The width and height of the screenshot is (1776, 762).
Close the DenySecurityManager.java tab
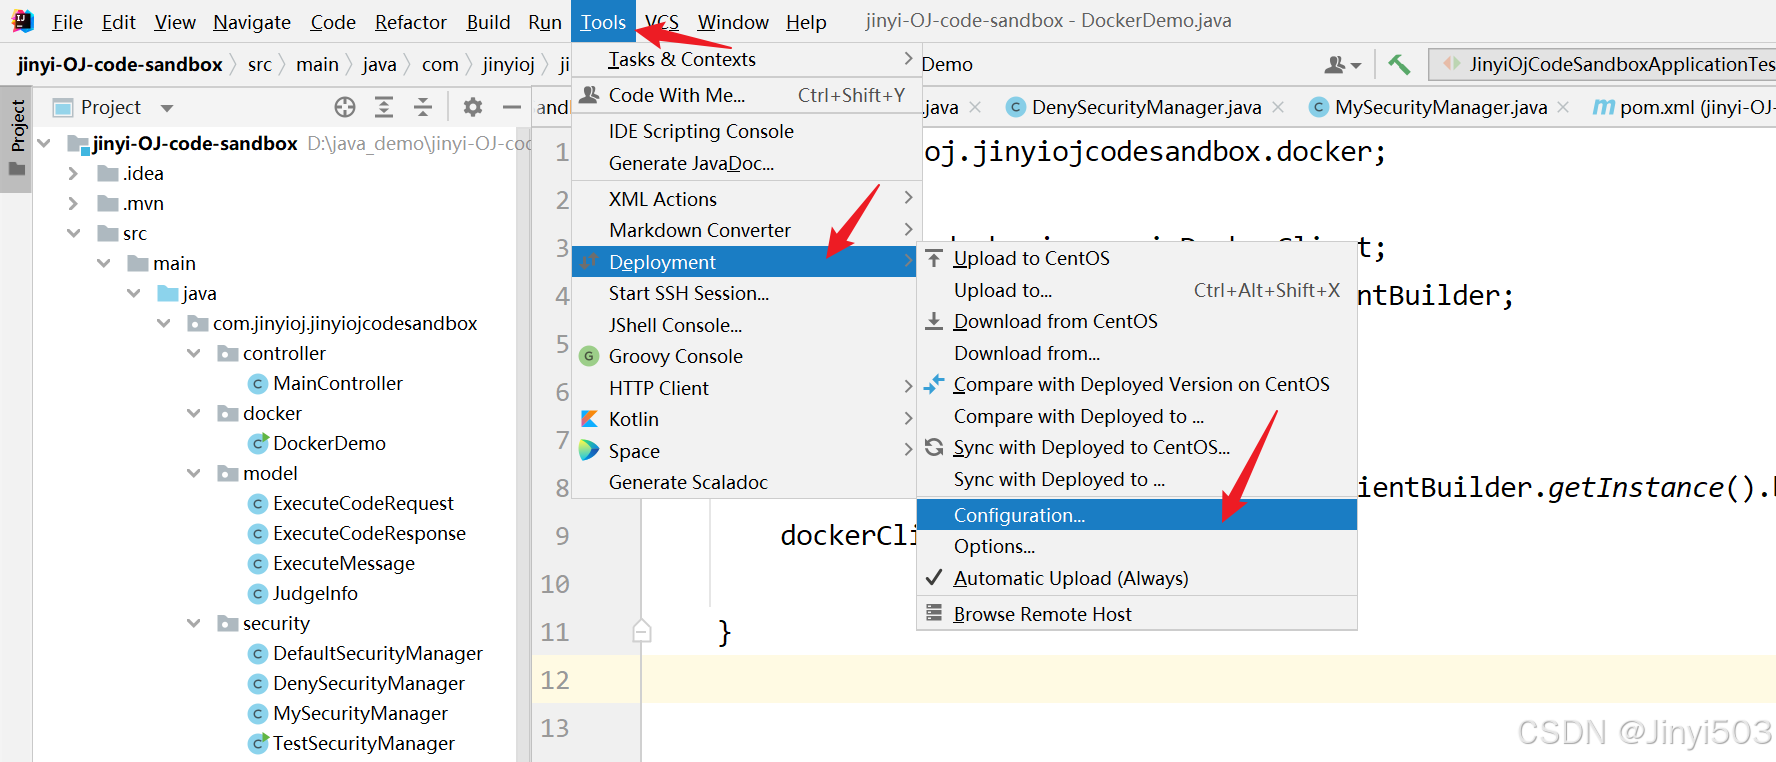(1278, 107)
